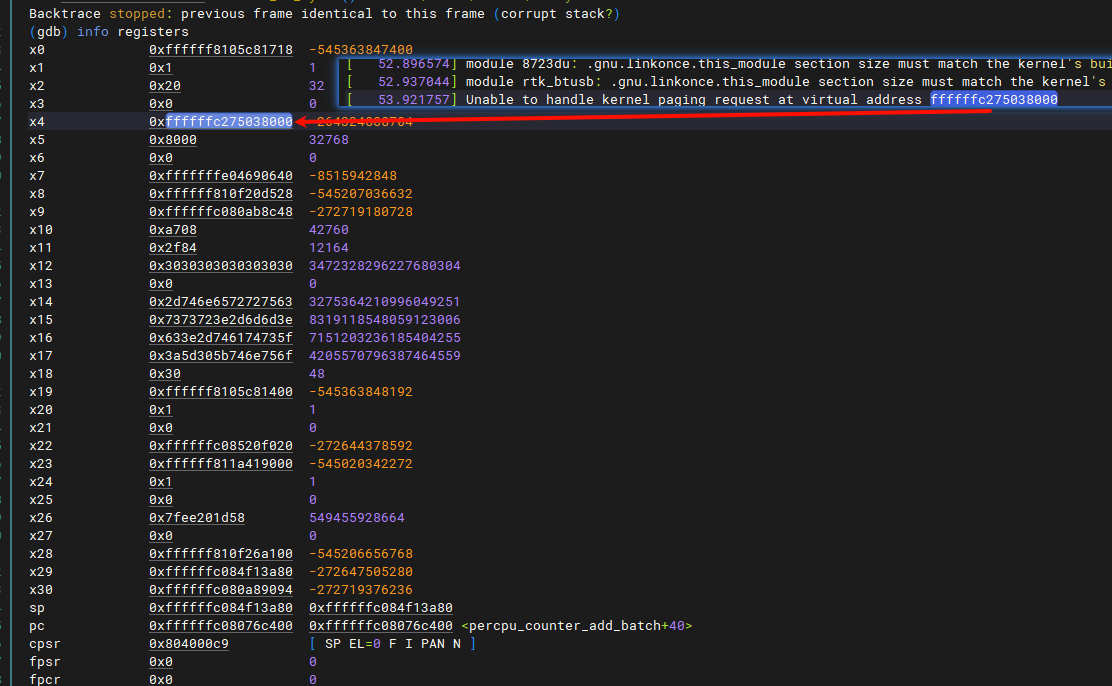Click the x0 hex value 0xffffff8105c81718
This screenshot has width=1112, height=686.
click(220, 50)
